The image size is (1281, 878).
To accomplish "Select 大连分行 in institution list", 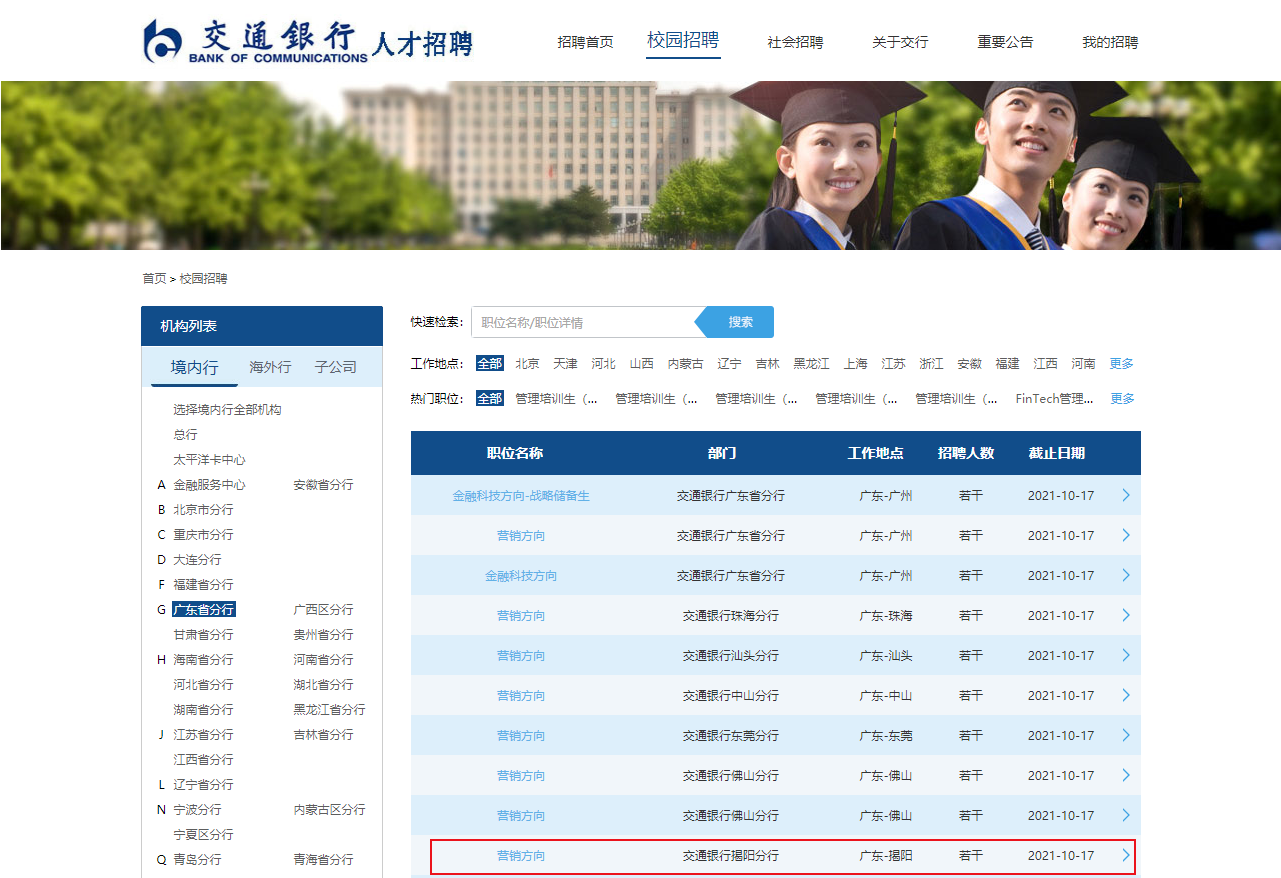I will click(x=197, y=560).
